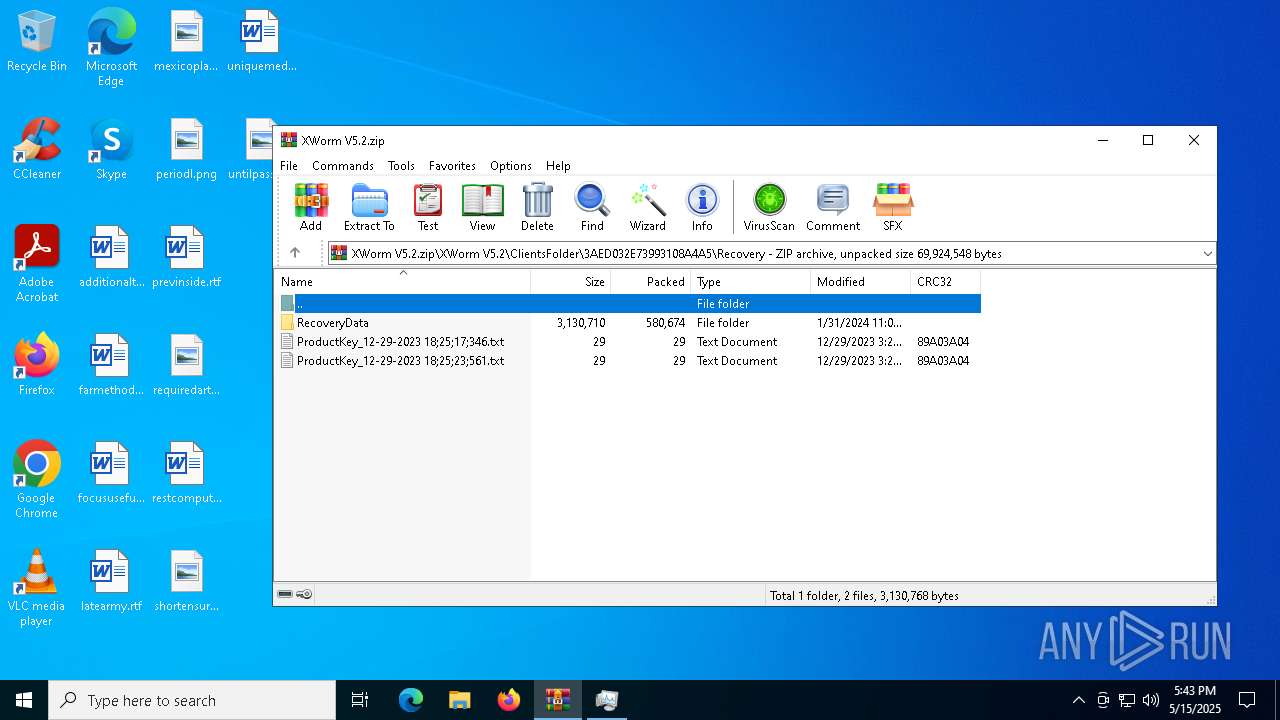Screen dimensions: 1280x720
Task: Sort by the Packed column header
Action: [x=651, y=282]
